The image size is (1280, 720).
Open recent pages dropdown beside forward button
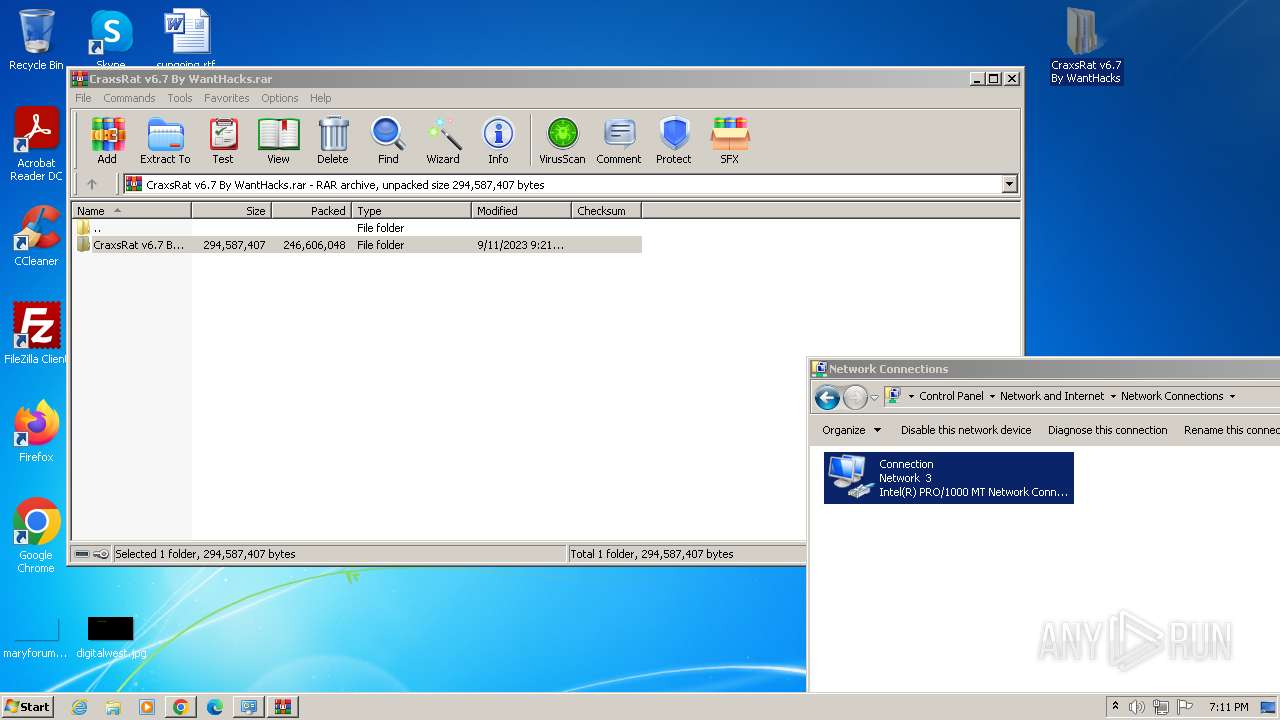(874, 398)
